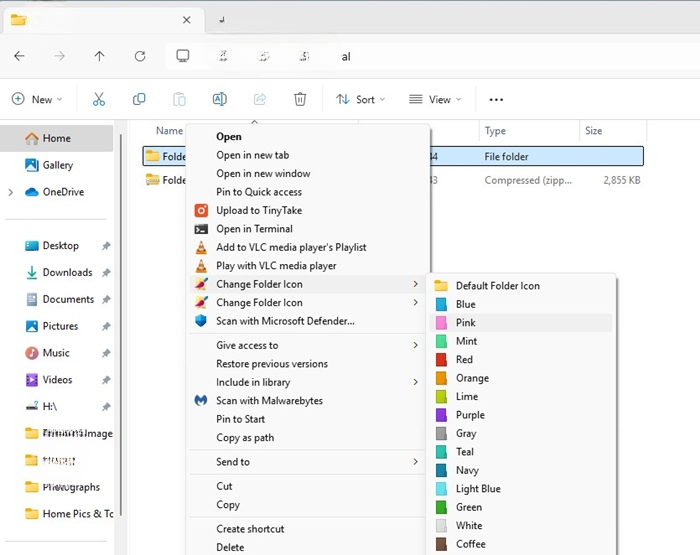This screenshot has height=555, width=700.
Task: Click the Rename toolbar icon
Action: (220, 99)
